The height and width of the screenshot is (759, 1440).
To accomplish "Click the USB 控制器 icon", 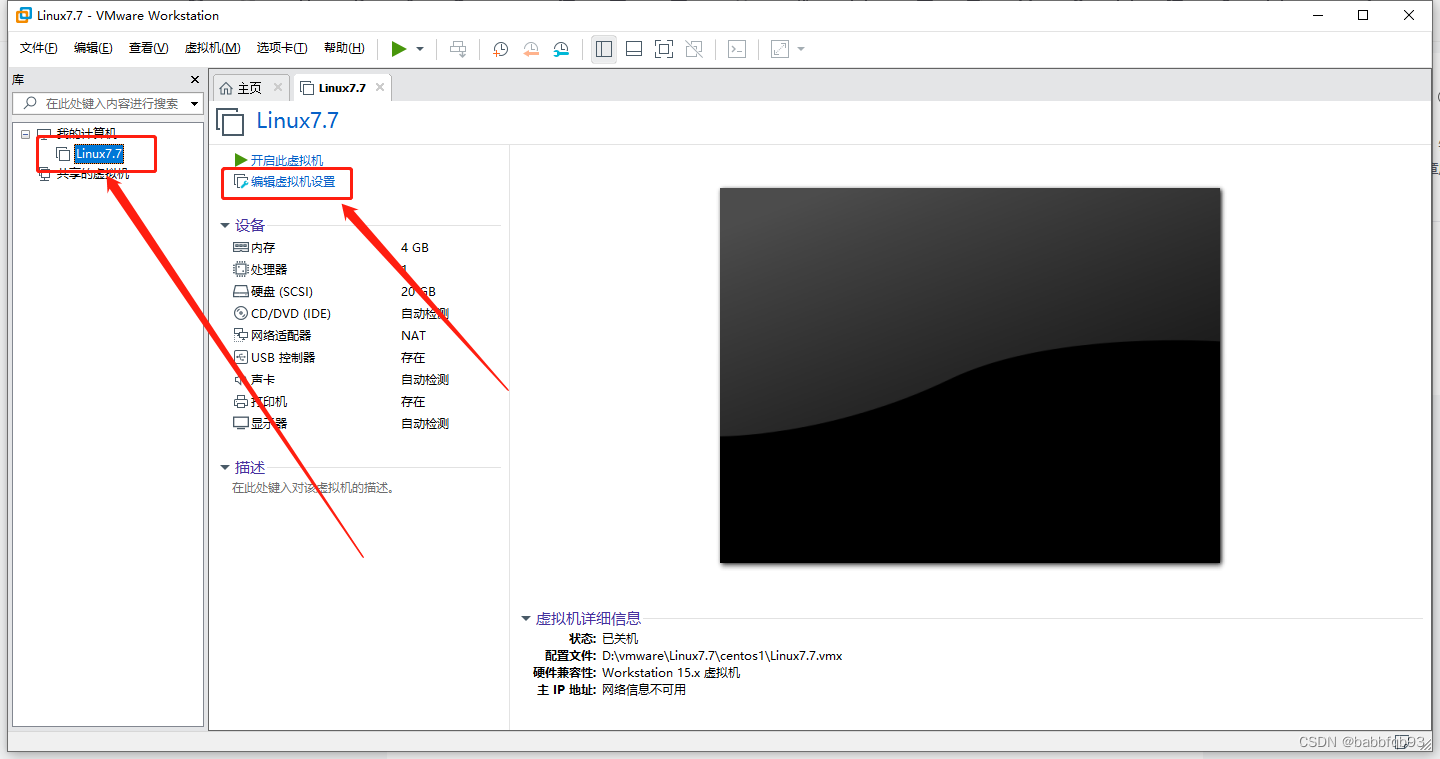I will [x=240, y=357].
